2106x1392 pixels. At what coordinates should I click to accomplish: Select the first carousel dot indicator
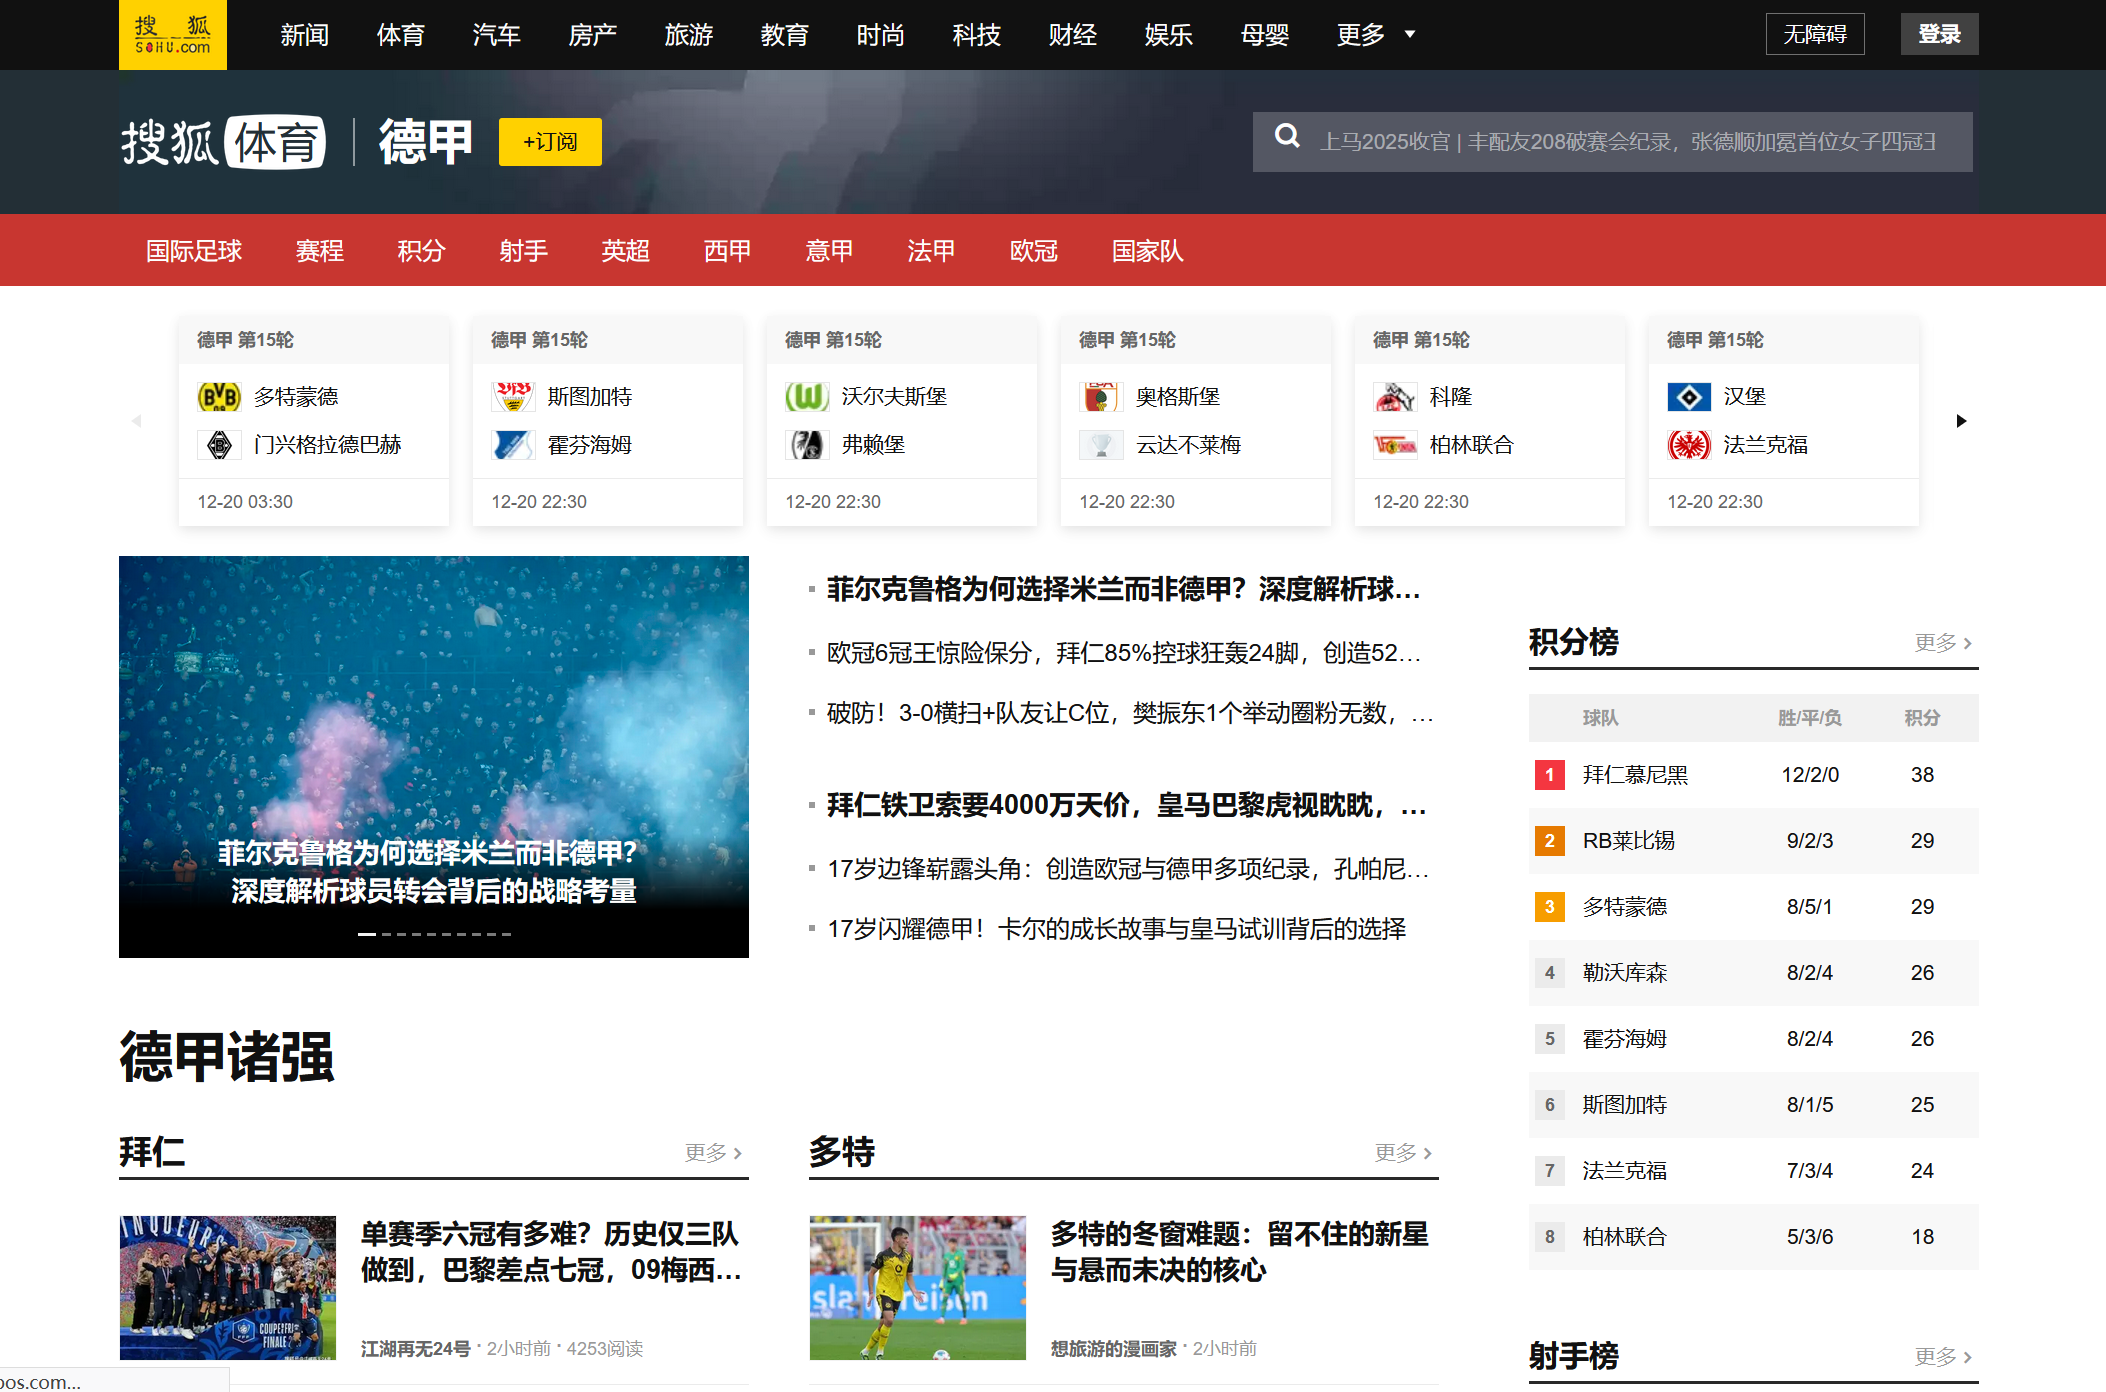click(368, 934)
